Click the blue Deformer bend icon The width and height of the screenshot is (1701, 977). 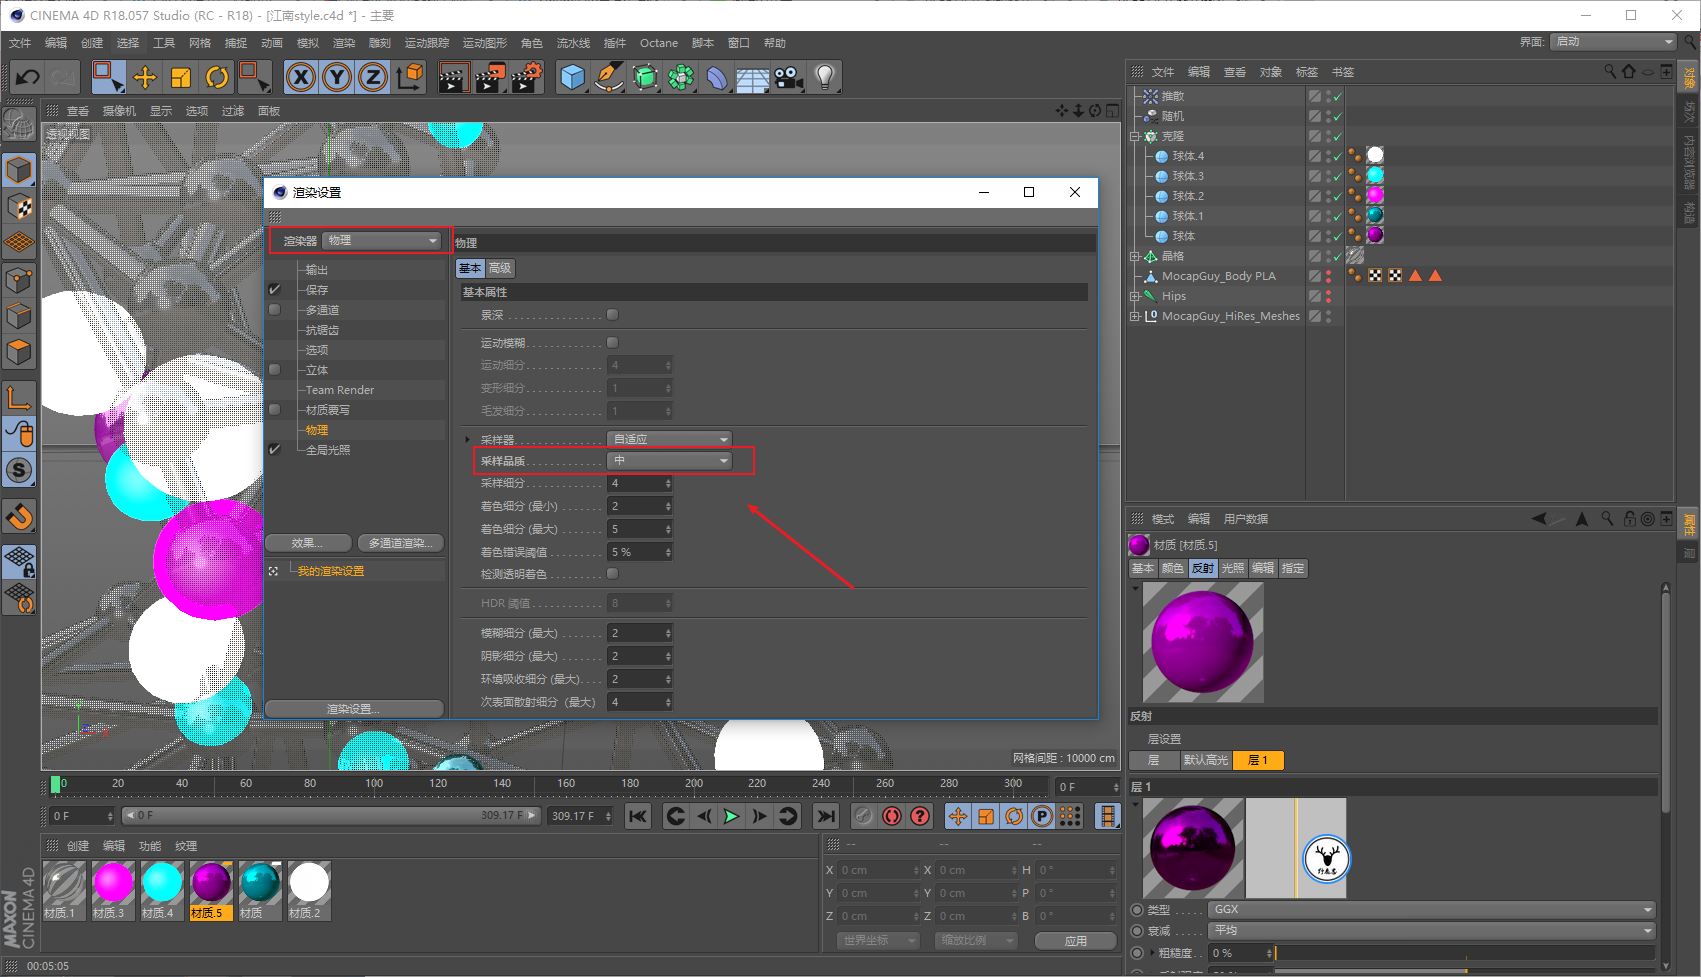(x=717, y=77)
